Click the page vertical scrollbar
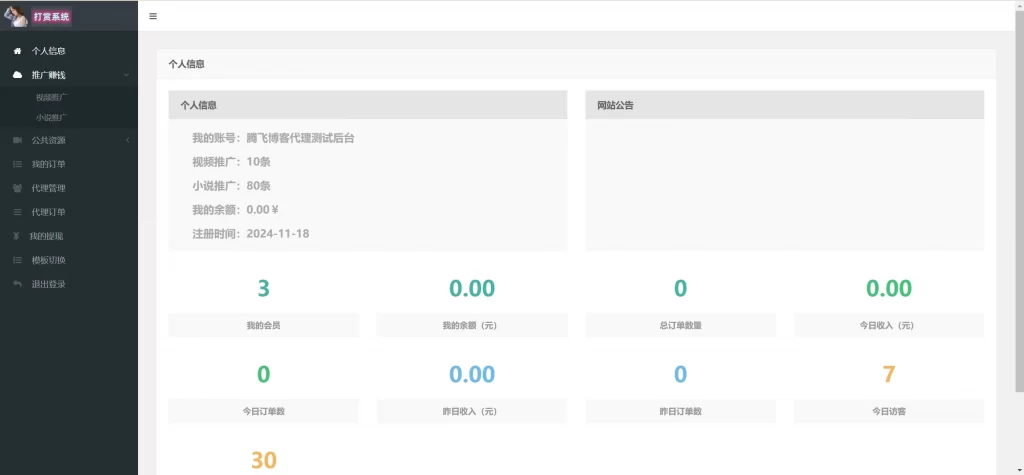Screen dimensions: 1024x475 point(1018,200)
